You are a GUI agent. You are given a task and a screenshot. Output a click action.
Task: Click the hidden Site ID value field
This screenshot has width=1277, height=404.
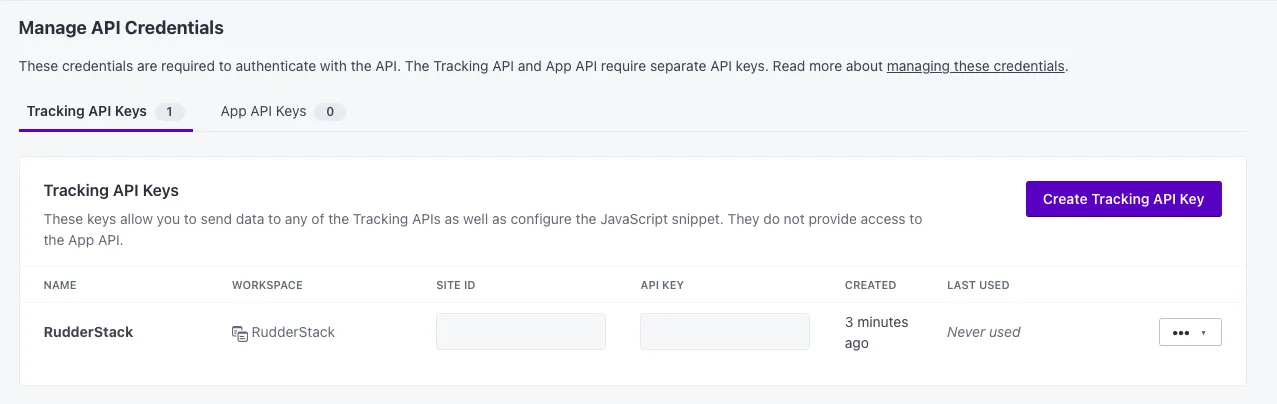(520, 332)
